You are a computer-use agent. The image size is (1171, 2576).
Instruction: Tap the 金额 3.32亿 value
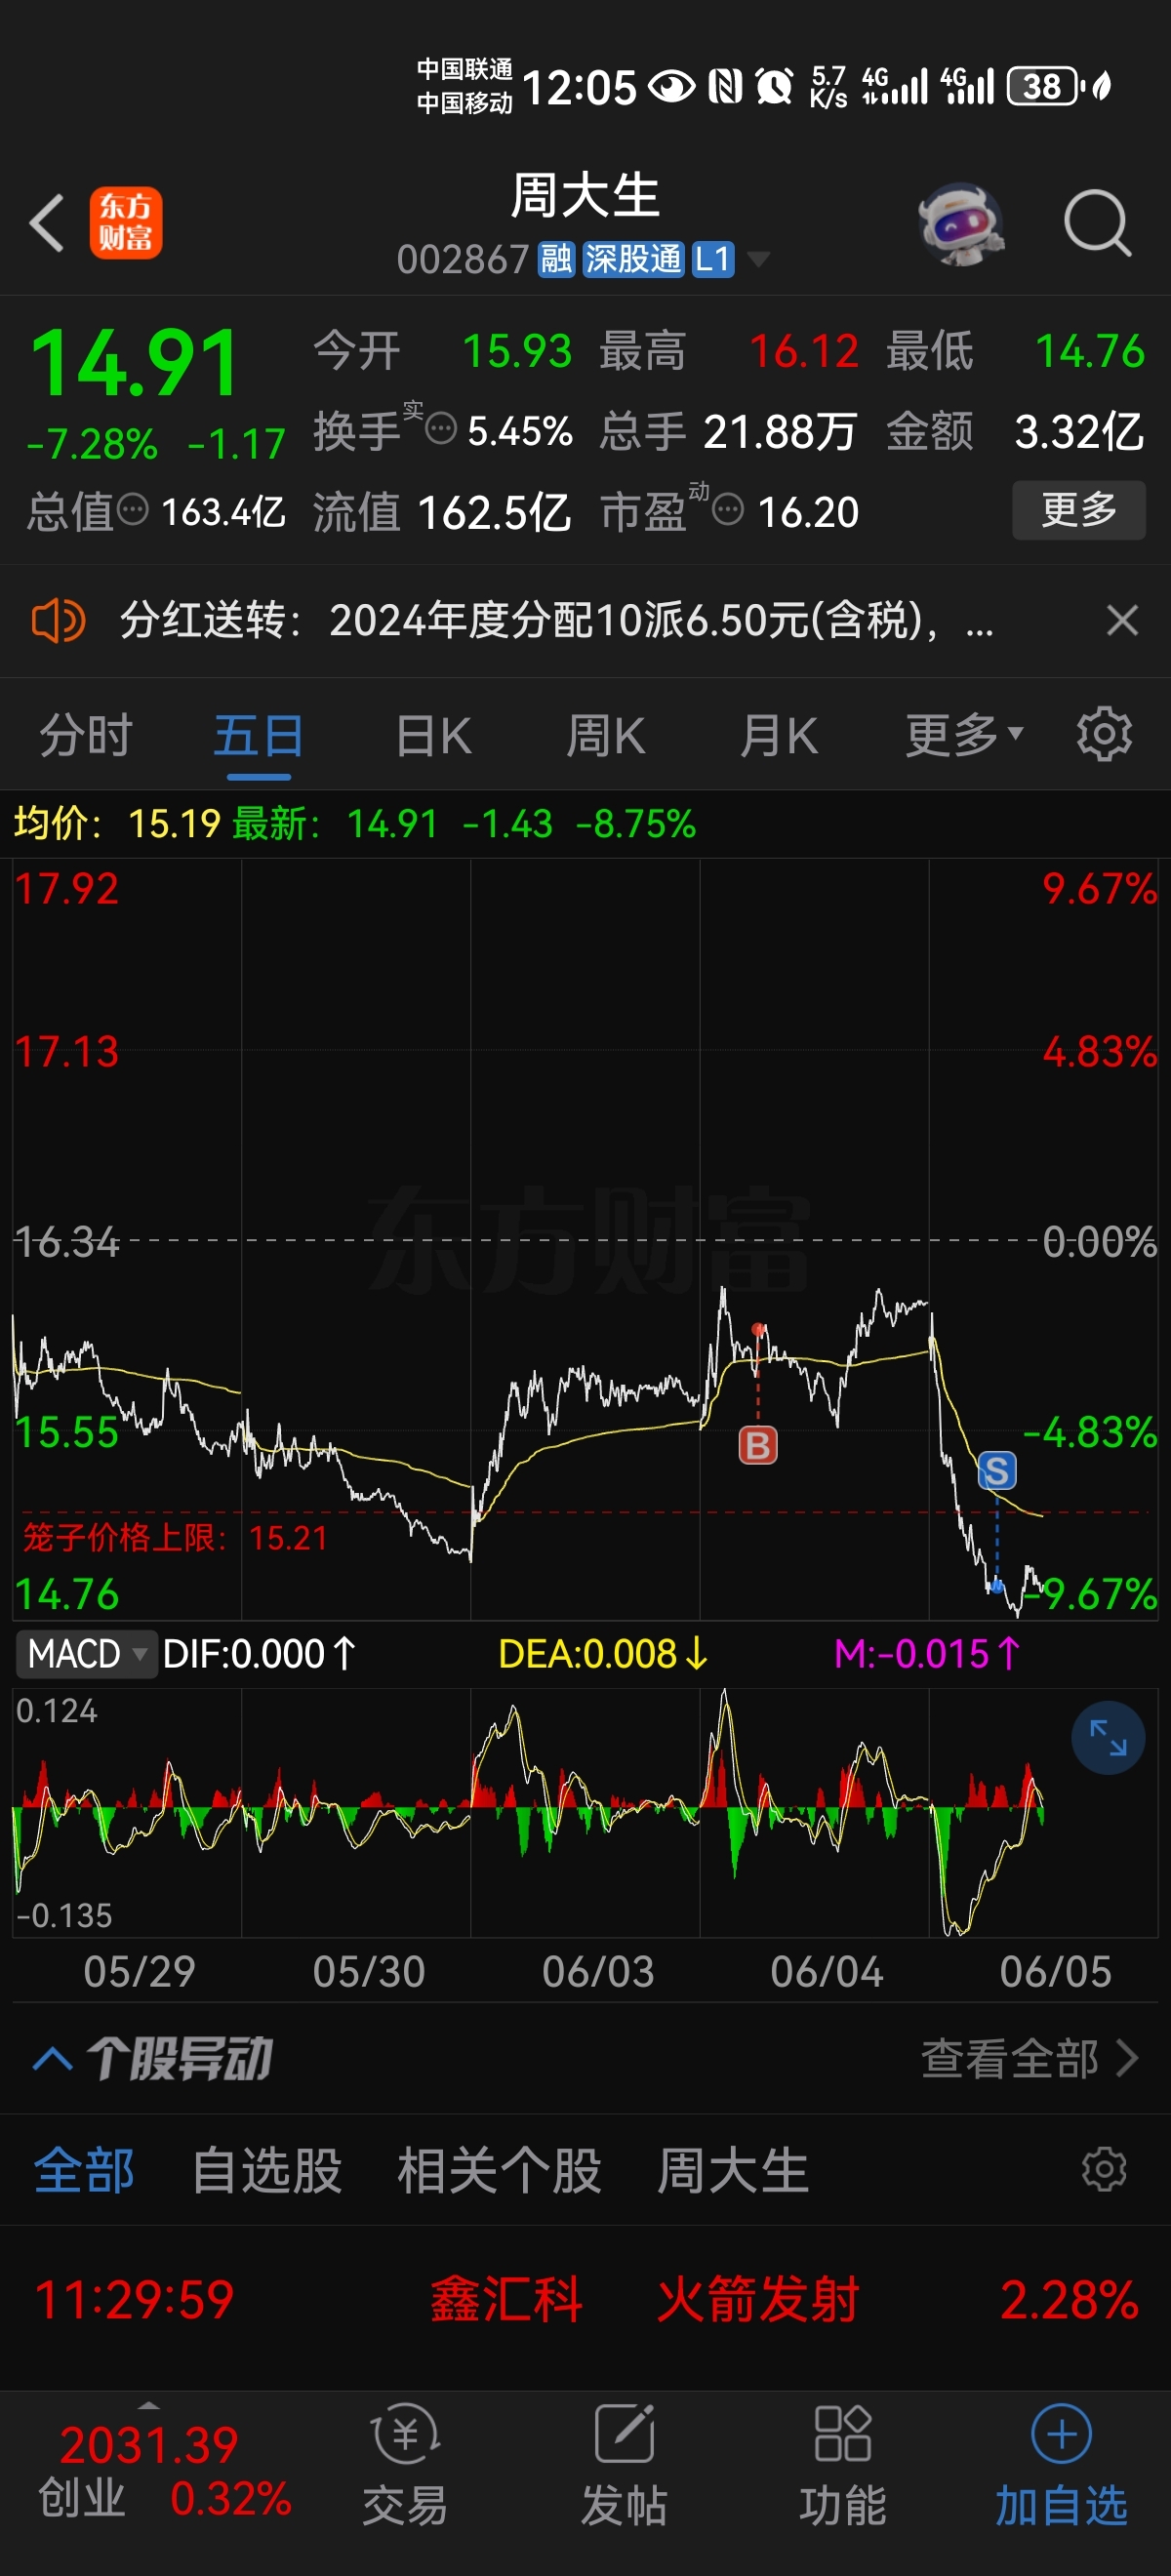click(x=1079, y=431)
